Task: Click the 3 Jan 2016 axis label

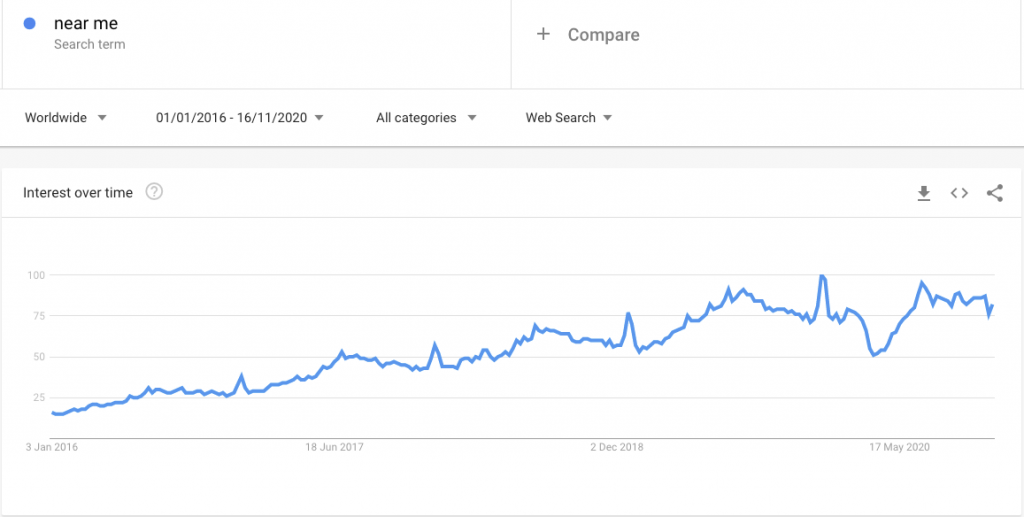Action: tap(50, 447)
